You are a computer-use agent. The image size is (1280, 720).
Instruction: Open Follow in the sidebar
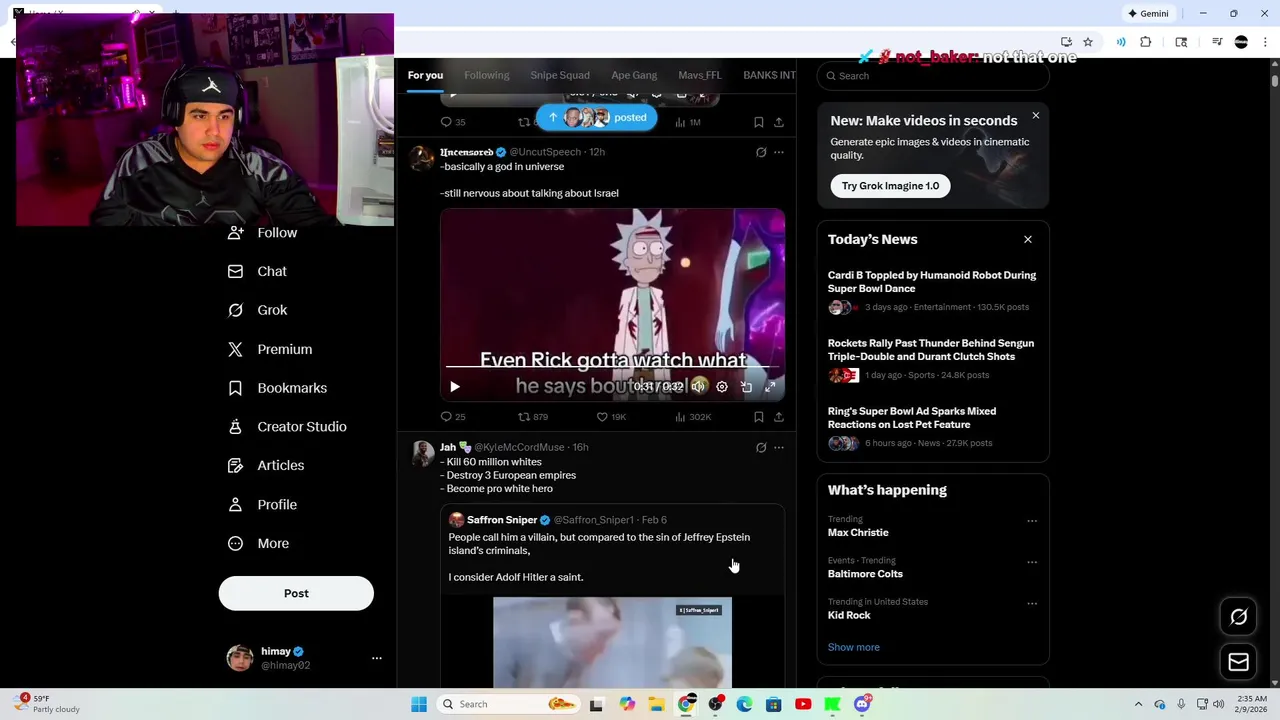(x=263, y=233)
